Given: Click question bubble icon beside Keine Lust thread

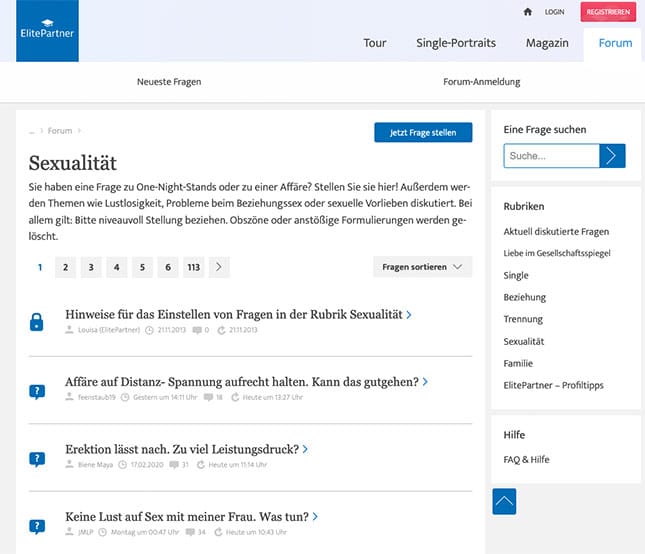Looking at the screenshot, I should [37, 526].
